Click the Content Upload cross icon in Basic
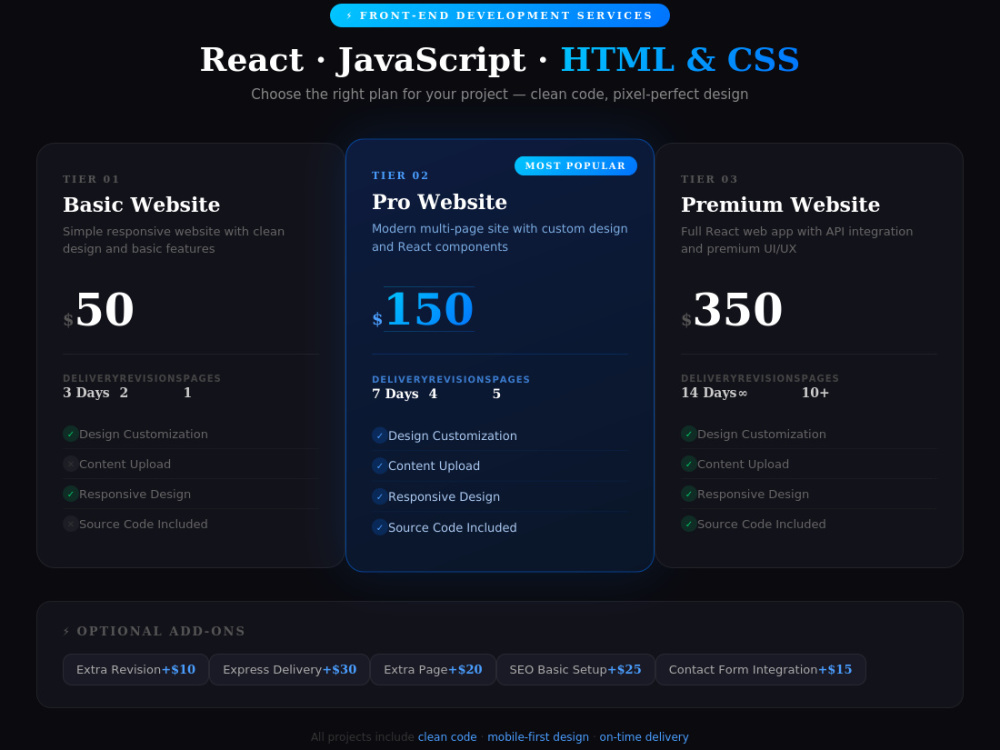This screenshot has height=750, width=1000. coord(71,464)
